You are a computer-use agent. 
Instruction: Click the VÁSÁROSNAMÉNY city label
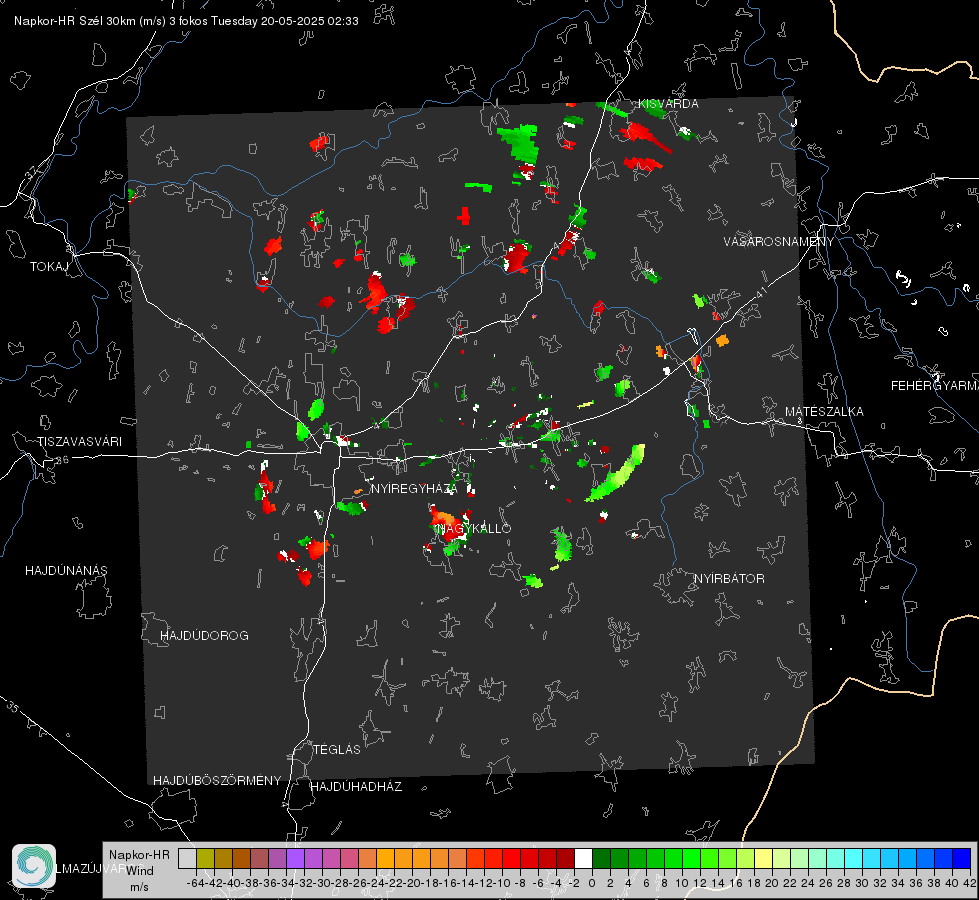coord(779,241)
